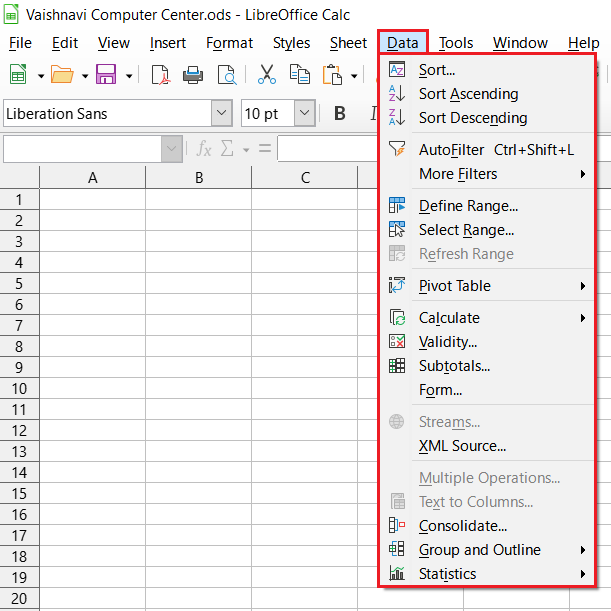Open the font size dropdown

304,113
